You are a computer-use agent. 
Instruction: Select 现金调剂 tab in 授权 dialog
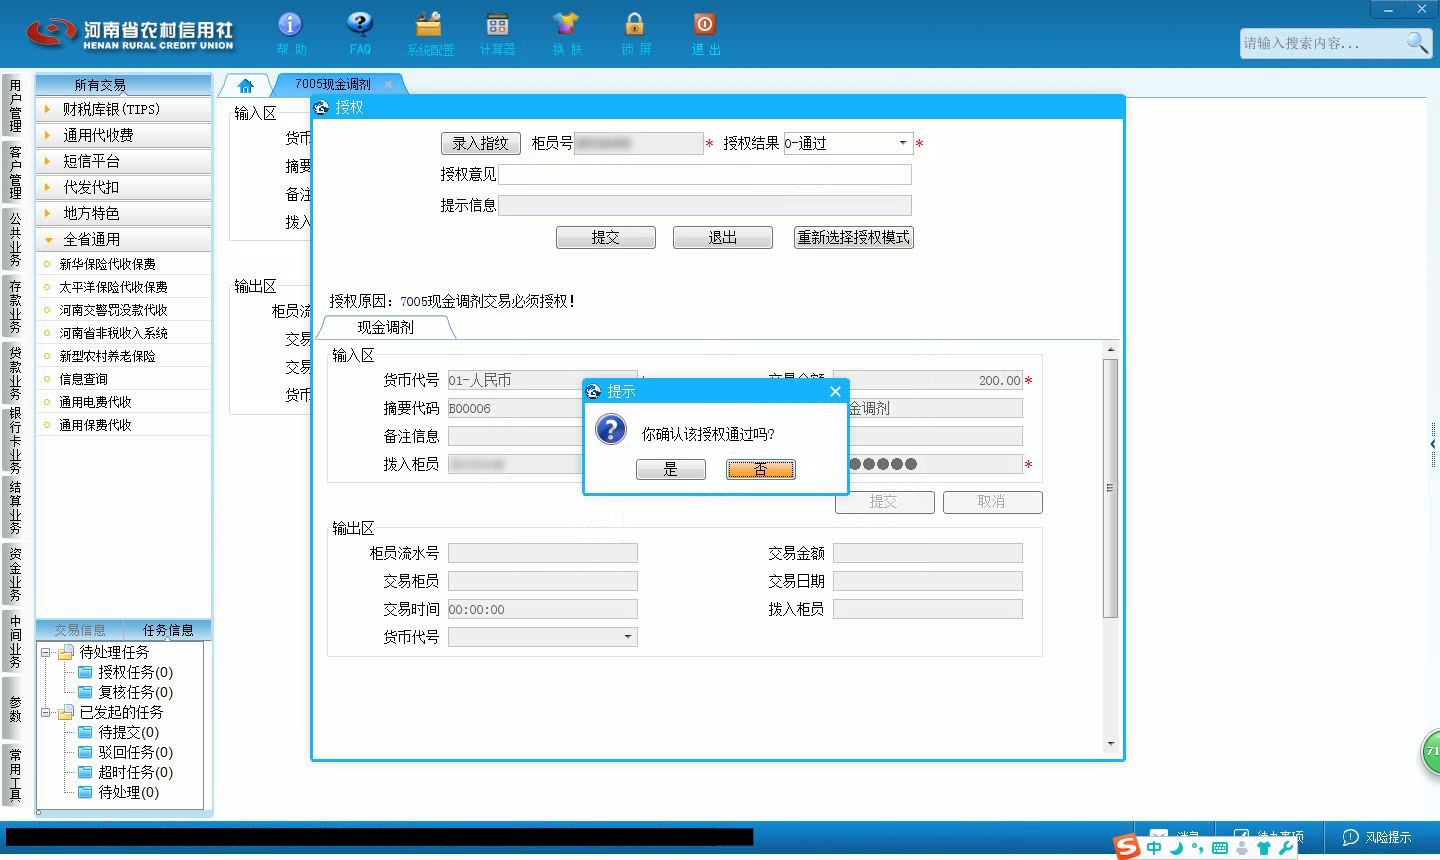click(385, 327)
